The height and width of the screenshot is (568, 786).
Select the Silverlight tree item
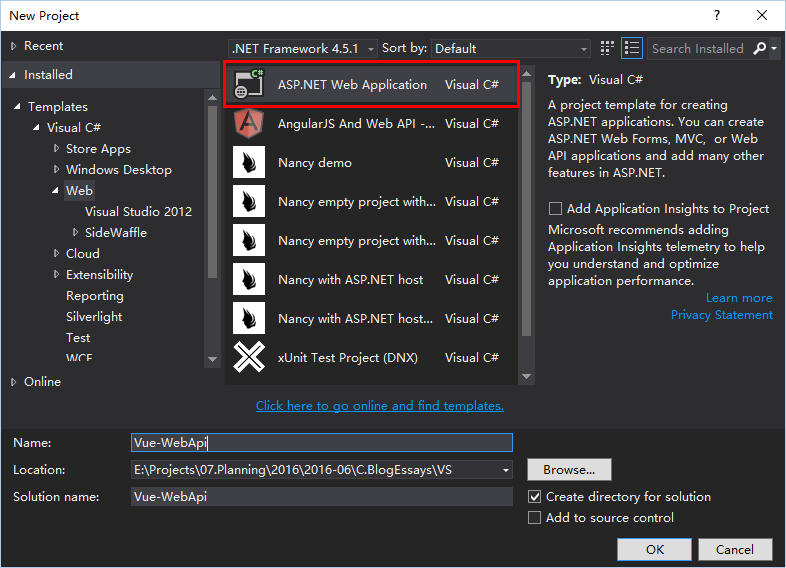pyautogui.click(x=94, y=317)
